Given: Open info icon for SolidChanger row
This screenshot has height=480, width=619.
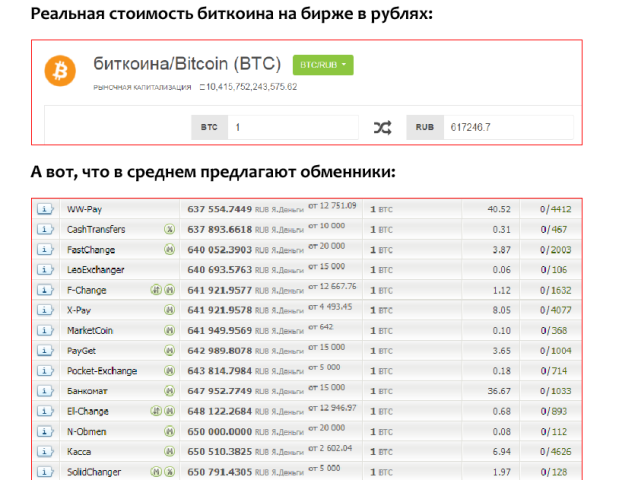Looking at the screenshot, I should click(x=45, y=472).
